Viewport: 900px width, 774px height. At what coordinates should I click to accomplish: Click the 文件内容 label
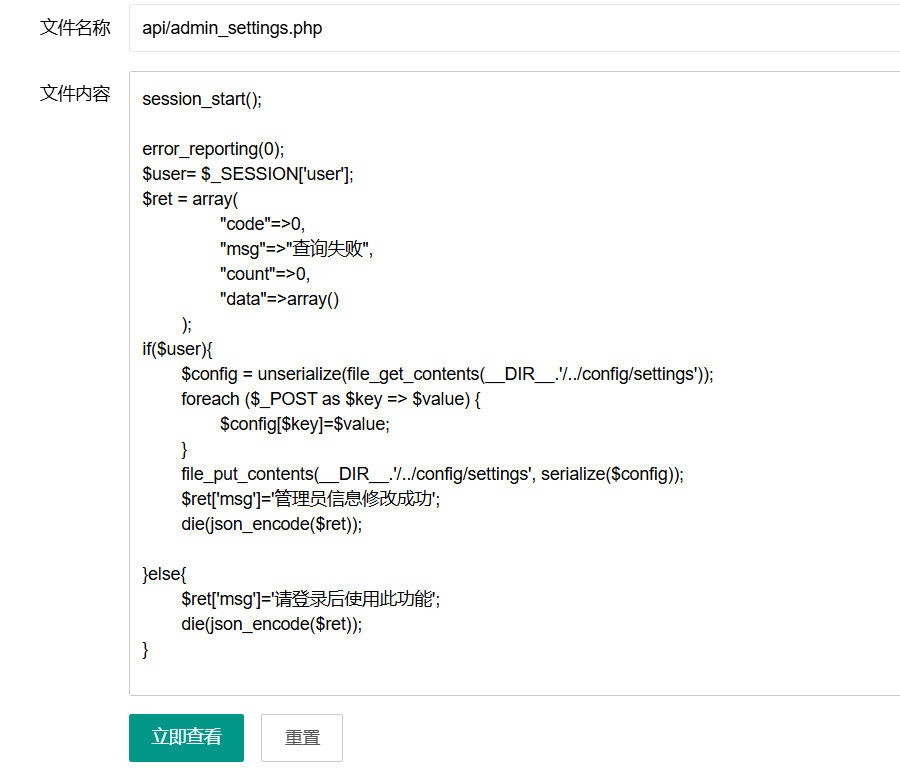click(75, 94)
